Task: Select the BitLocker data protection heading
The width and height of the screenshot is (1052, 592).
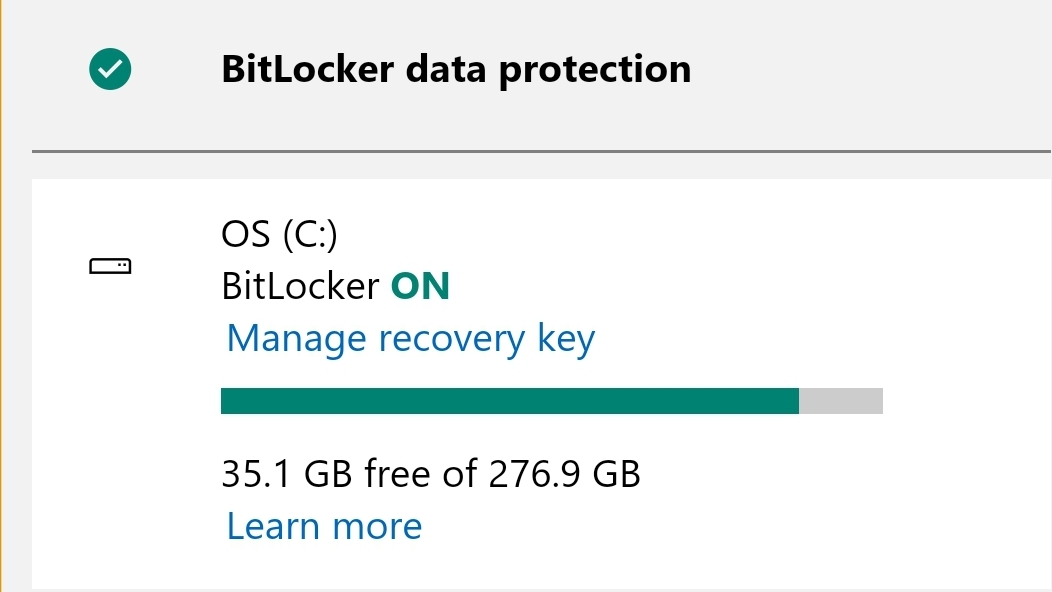Action: (456, 69)
